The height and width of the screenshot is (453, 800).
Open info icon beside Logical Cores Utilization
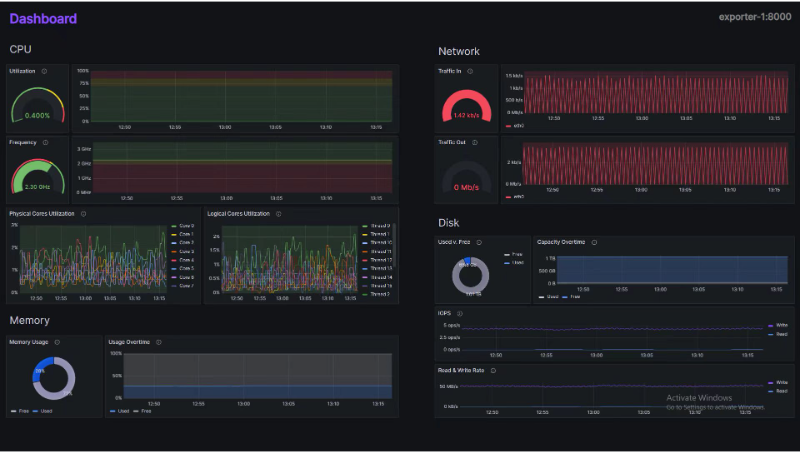[x=279, y=214]
